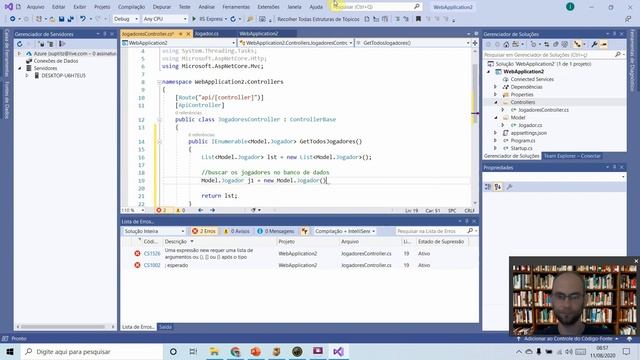Refresh the Gerenciador de Servidores panel
Screen dimensions: 640x360
click(x=20, y=44)
